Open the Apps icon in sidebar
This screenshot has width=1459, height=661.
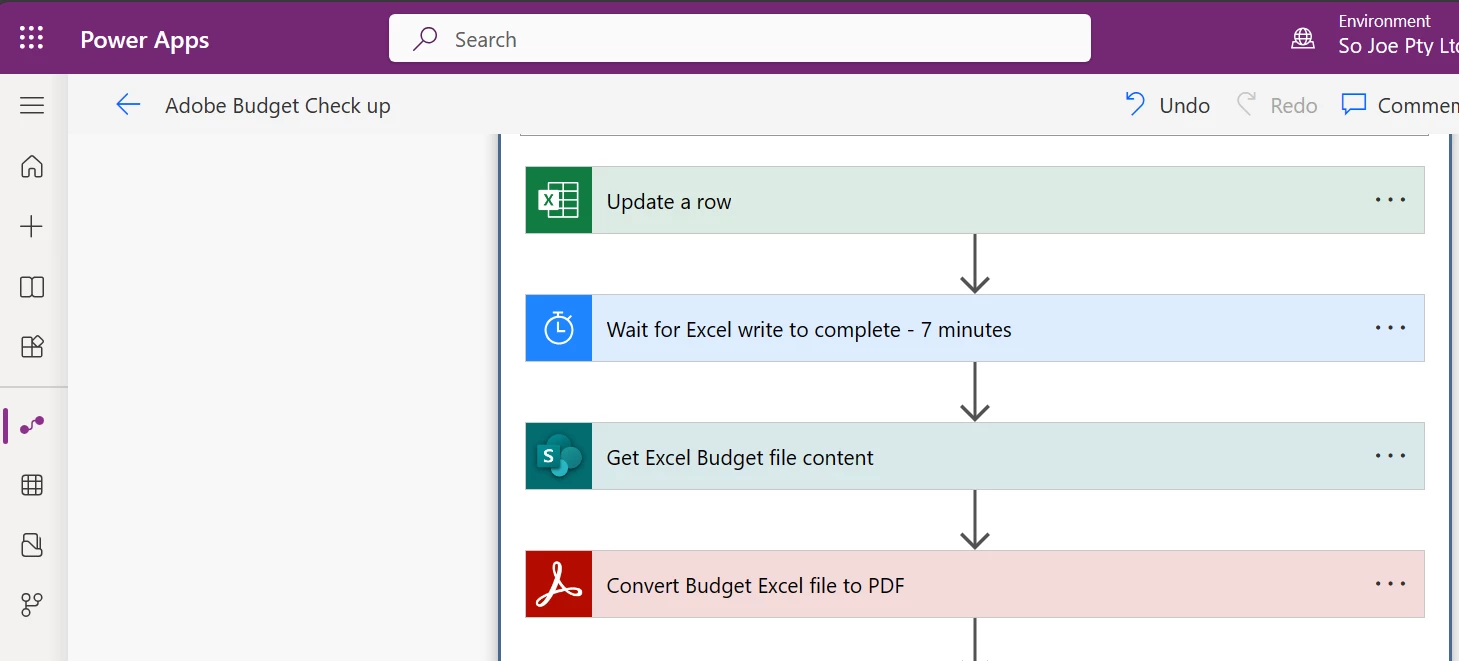coord(32,347)
